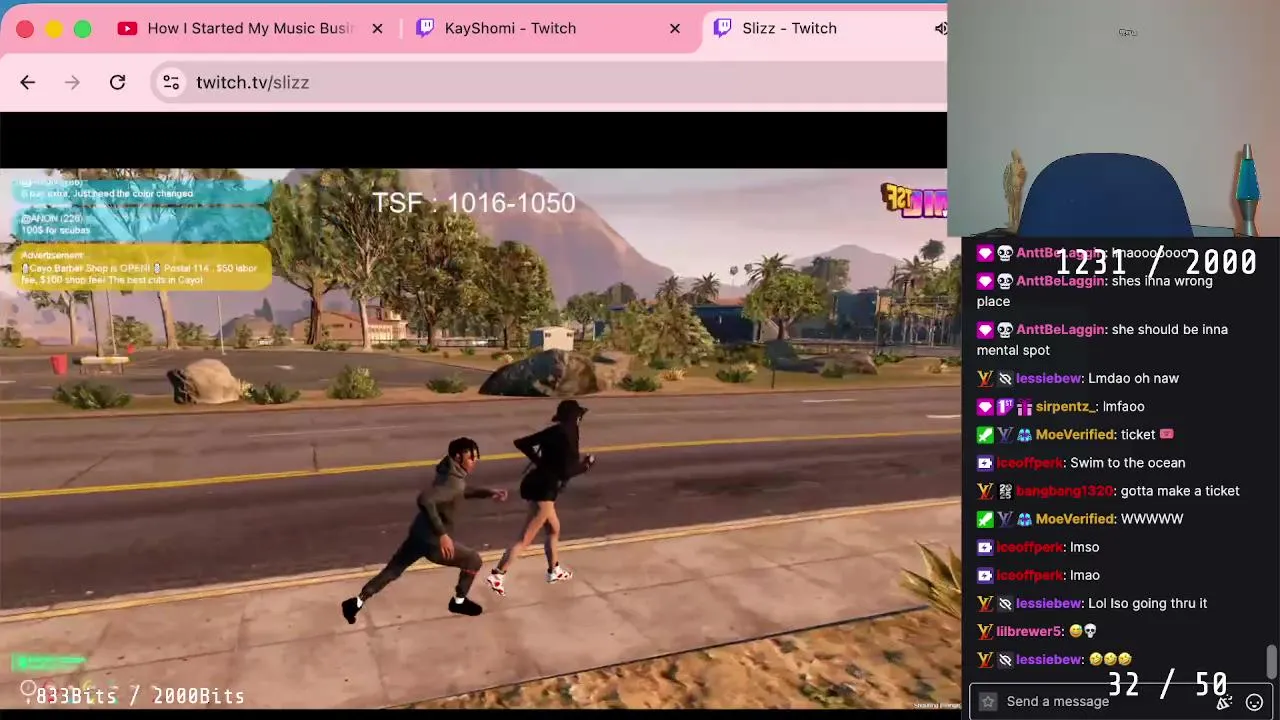Viewport: 1280px width, 720px height.
Task: Click no-video badge beside 'Lol Iso going thru it'
Action: (x=1005, y=603)
